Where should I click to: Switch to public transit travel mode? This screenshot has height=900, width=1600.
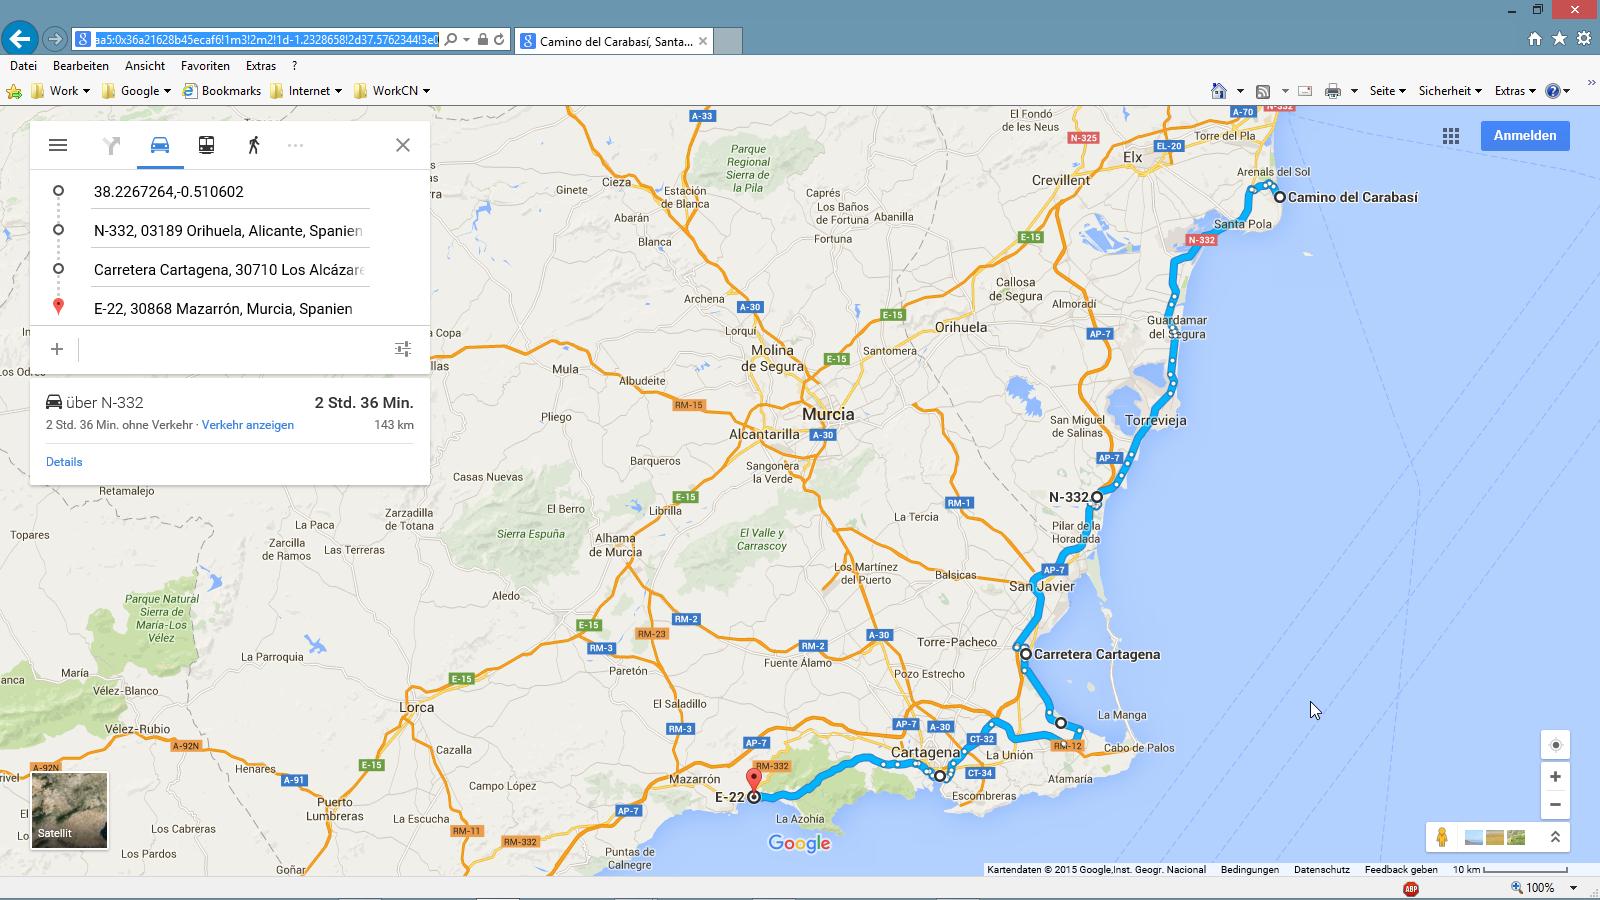point(206,145)
